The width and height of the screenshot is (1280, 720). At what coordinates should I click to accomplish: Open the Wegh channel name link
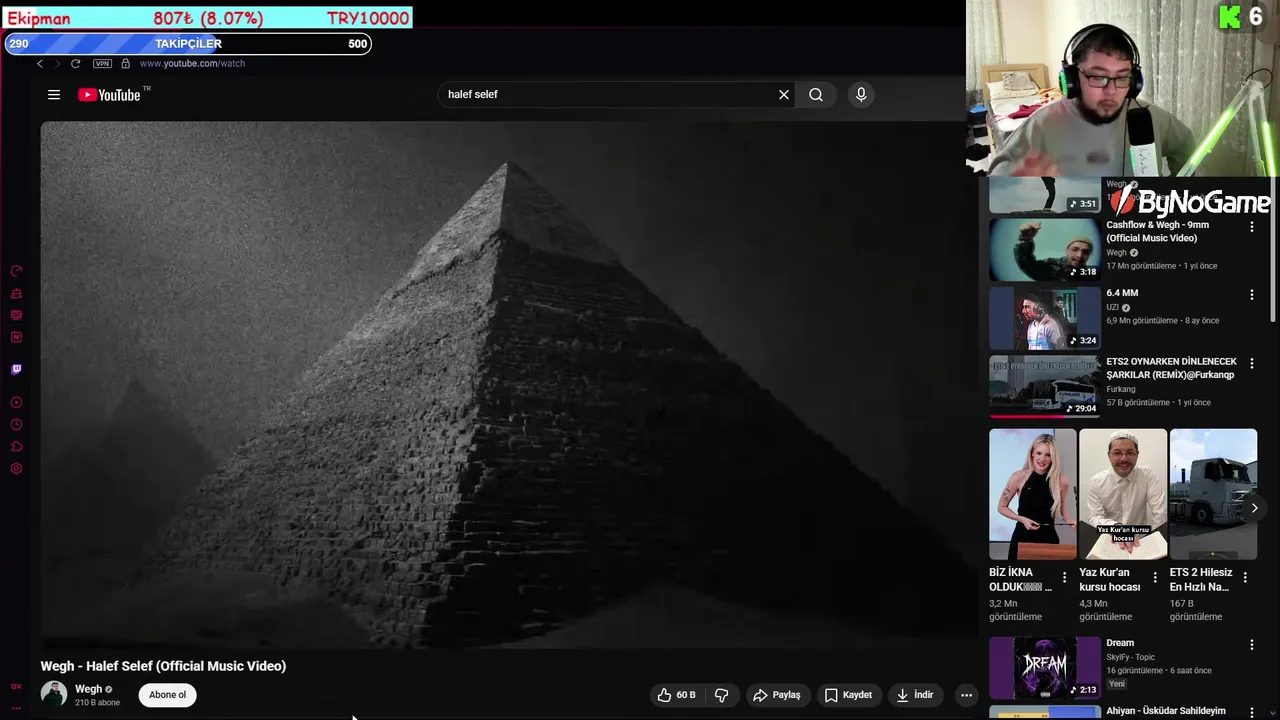point(89,689)
